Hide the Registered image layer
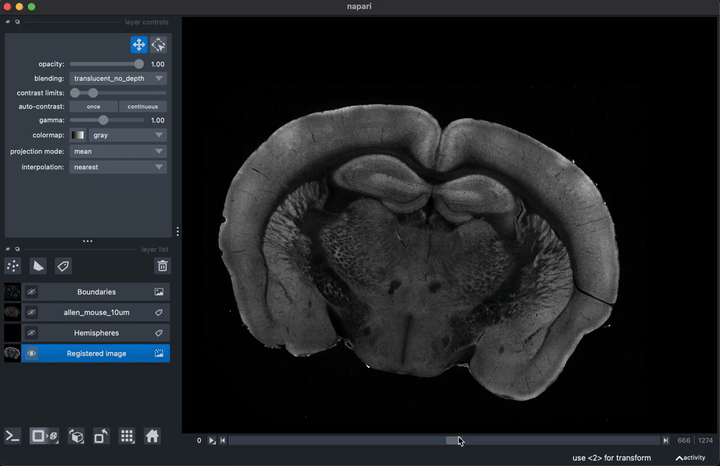The height and width of the screenshot is (466, 720). 31,353
